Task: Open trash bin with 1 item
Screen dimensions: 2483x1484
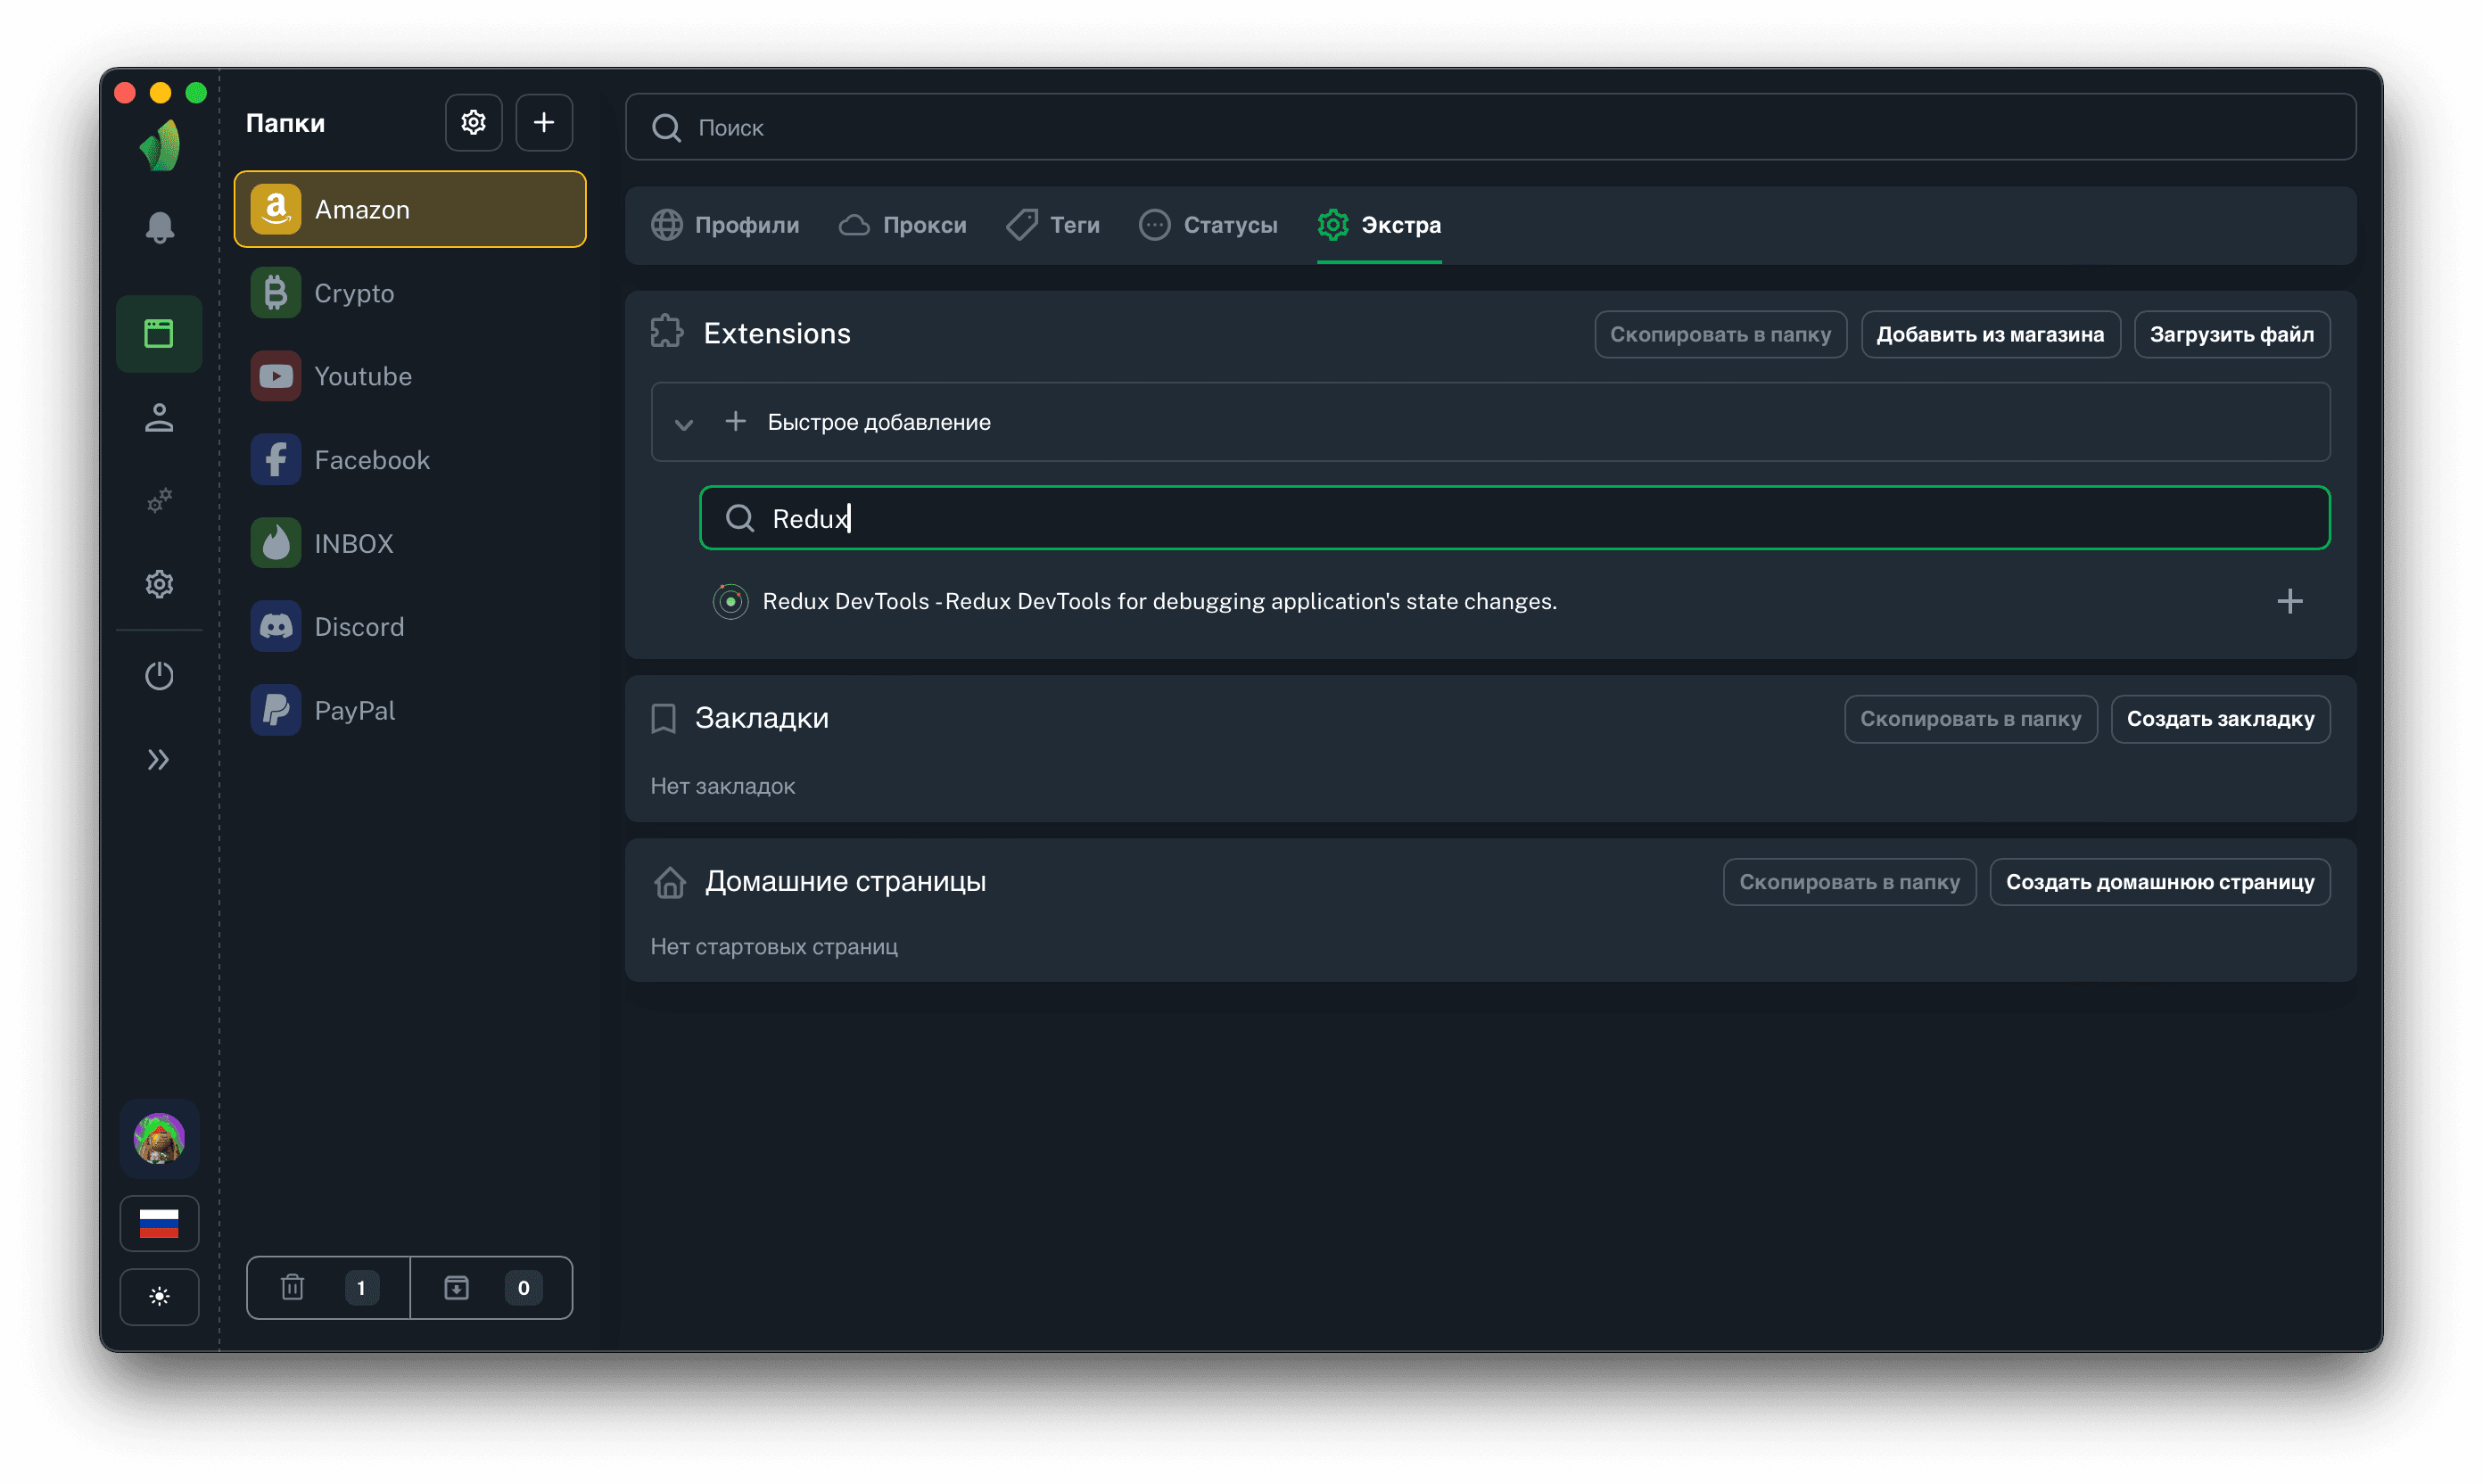Action: coord(328,1287)
